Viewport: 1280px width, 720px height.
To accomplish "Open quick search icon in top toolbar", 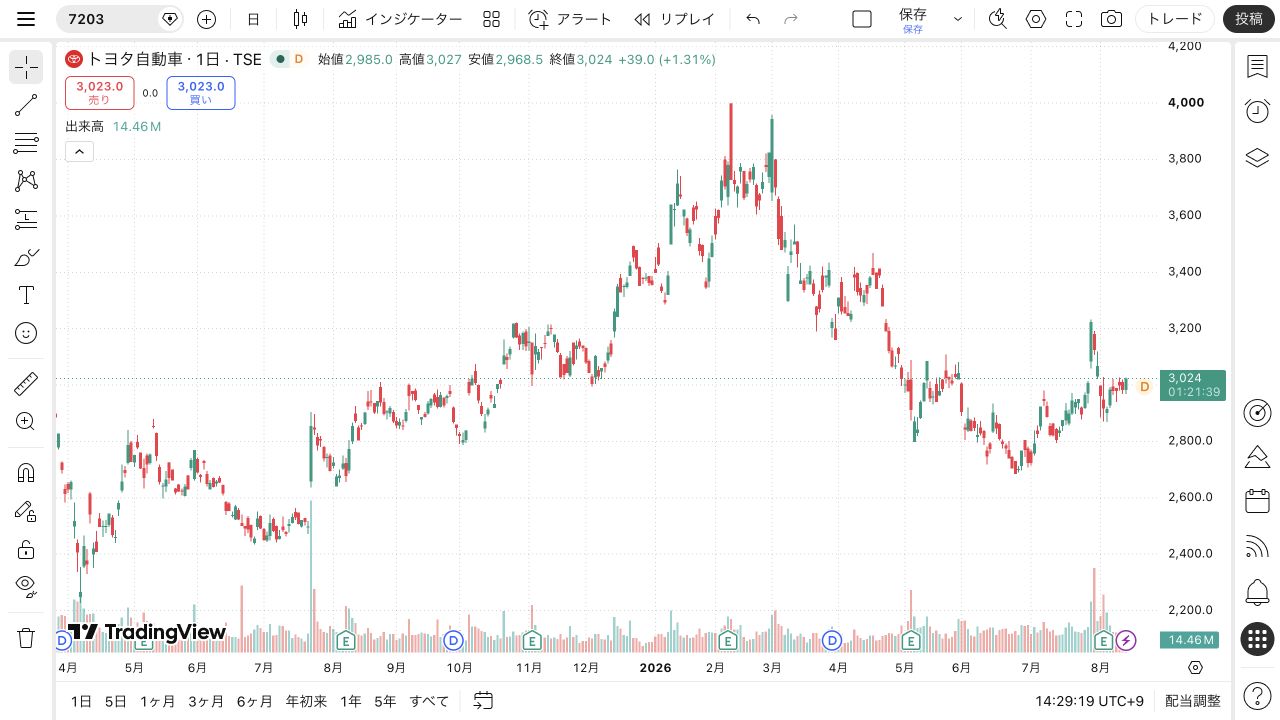I will (997, 19).
